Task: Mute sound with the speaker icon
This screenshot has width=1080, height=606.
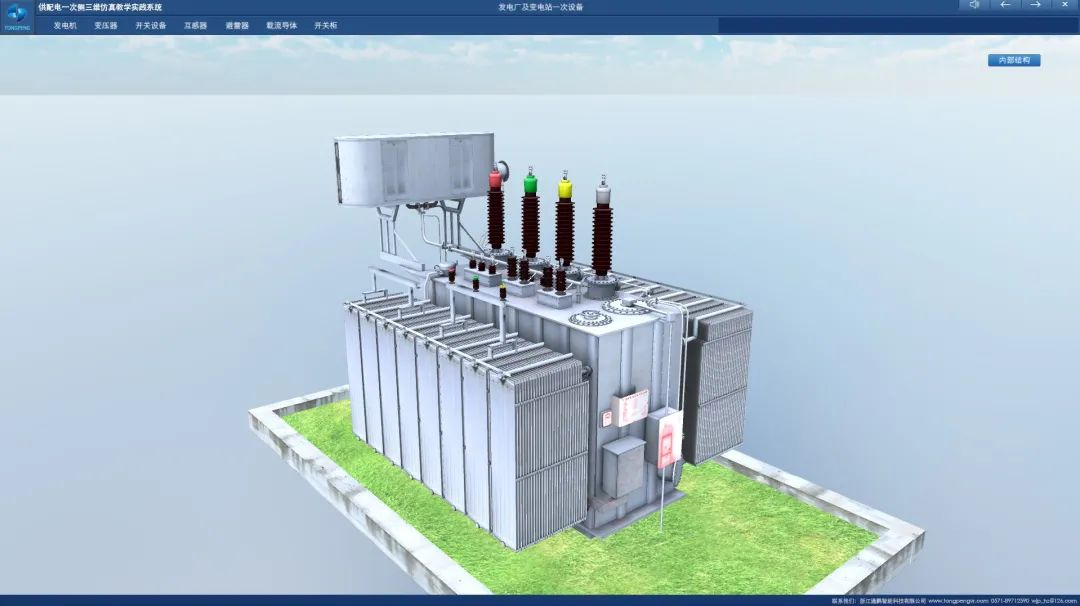Action: [974, 5]
